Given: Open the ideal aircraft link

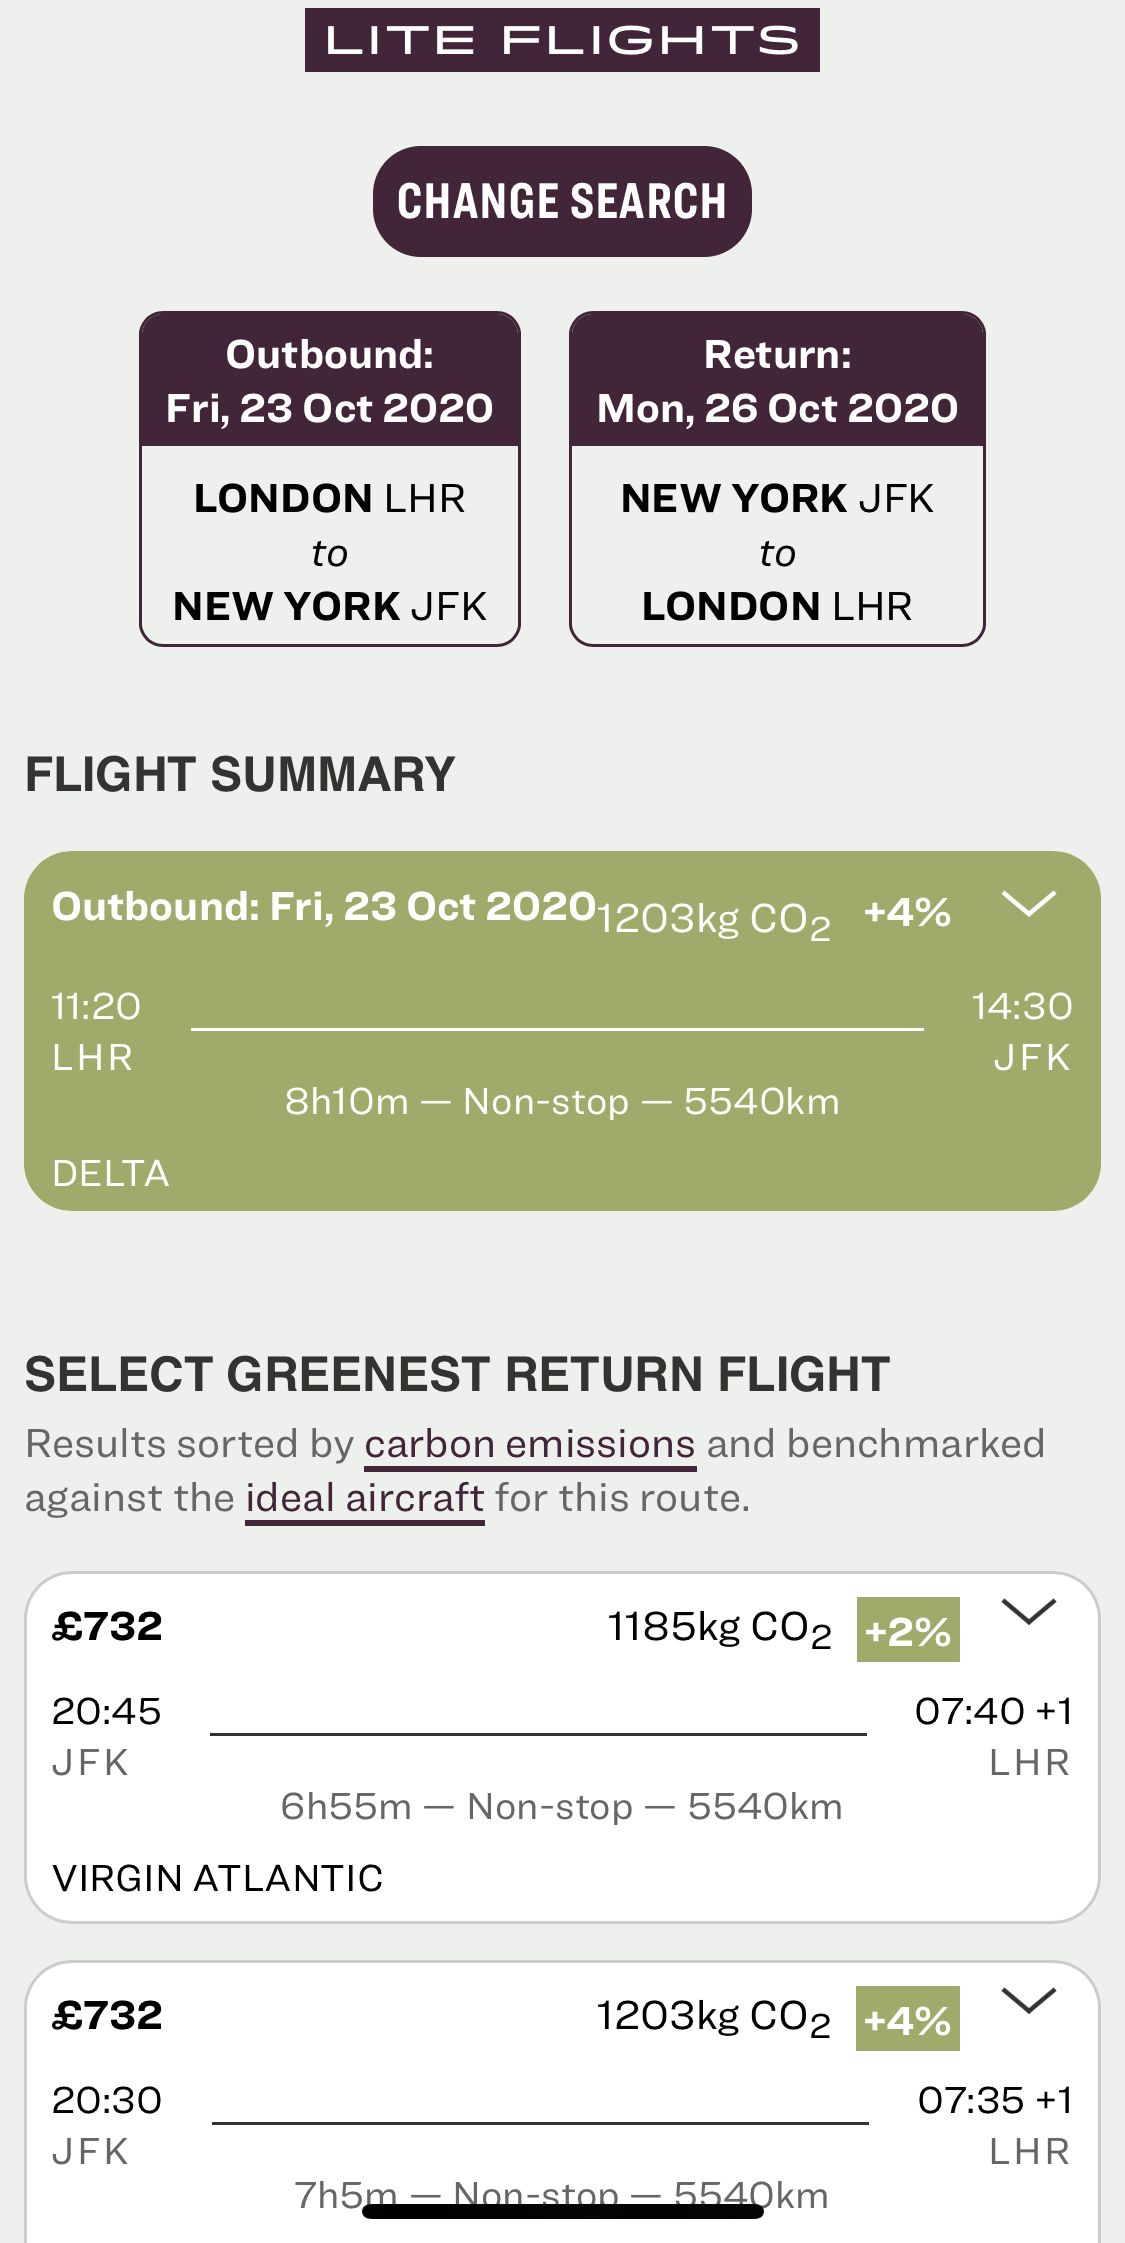Looking at the screenshot, I should (x=365, y=1499).
